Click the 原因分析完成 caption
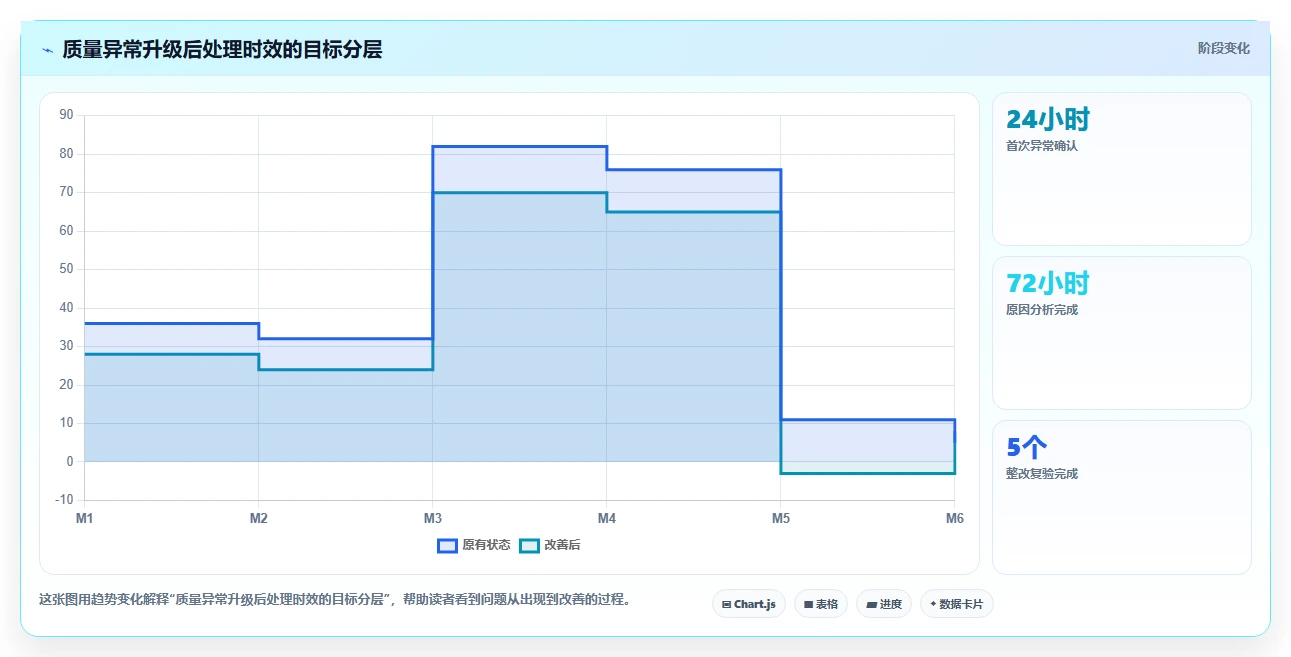Image resolution: width=1291 pixels, height=657 pixels. click(x=1042, y=310)
